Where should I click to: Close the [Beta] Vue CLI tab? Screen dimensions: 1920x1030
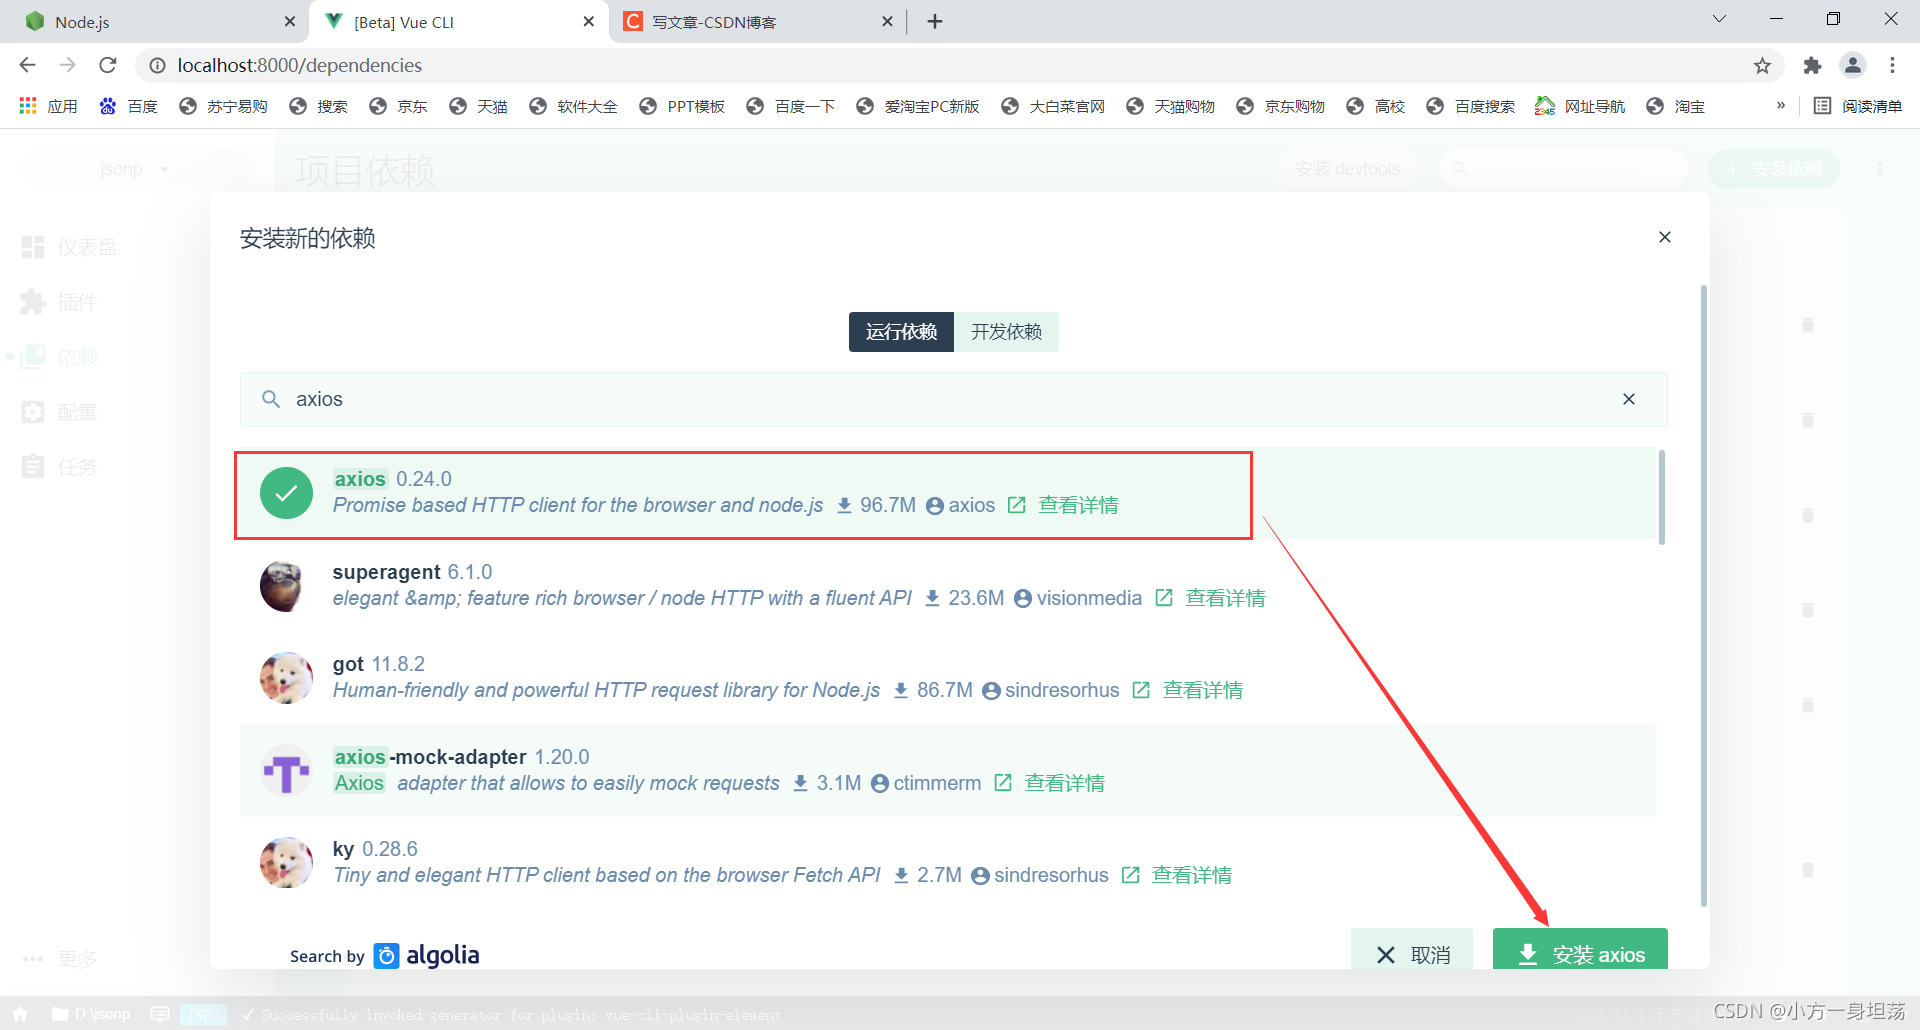pyautogui.click(x=589, y=21)
